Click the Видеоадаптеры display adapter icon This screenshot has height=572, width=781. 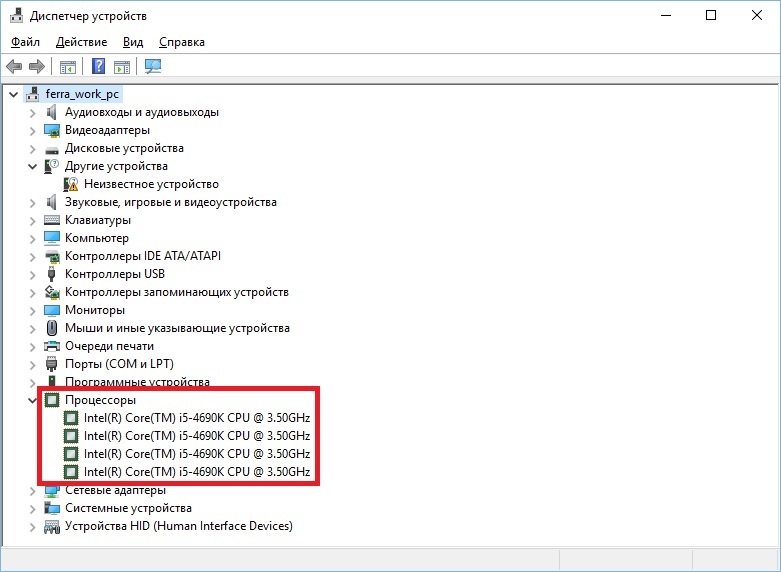point(51,131)
